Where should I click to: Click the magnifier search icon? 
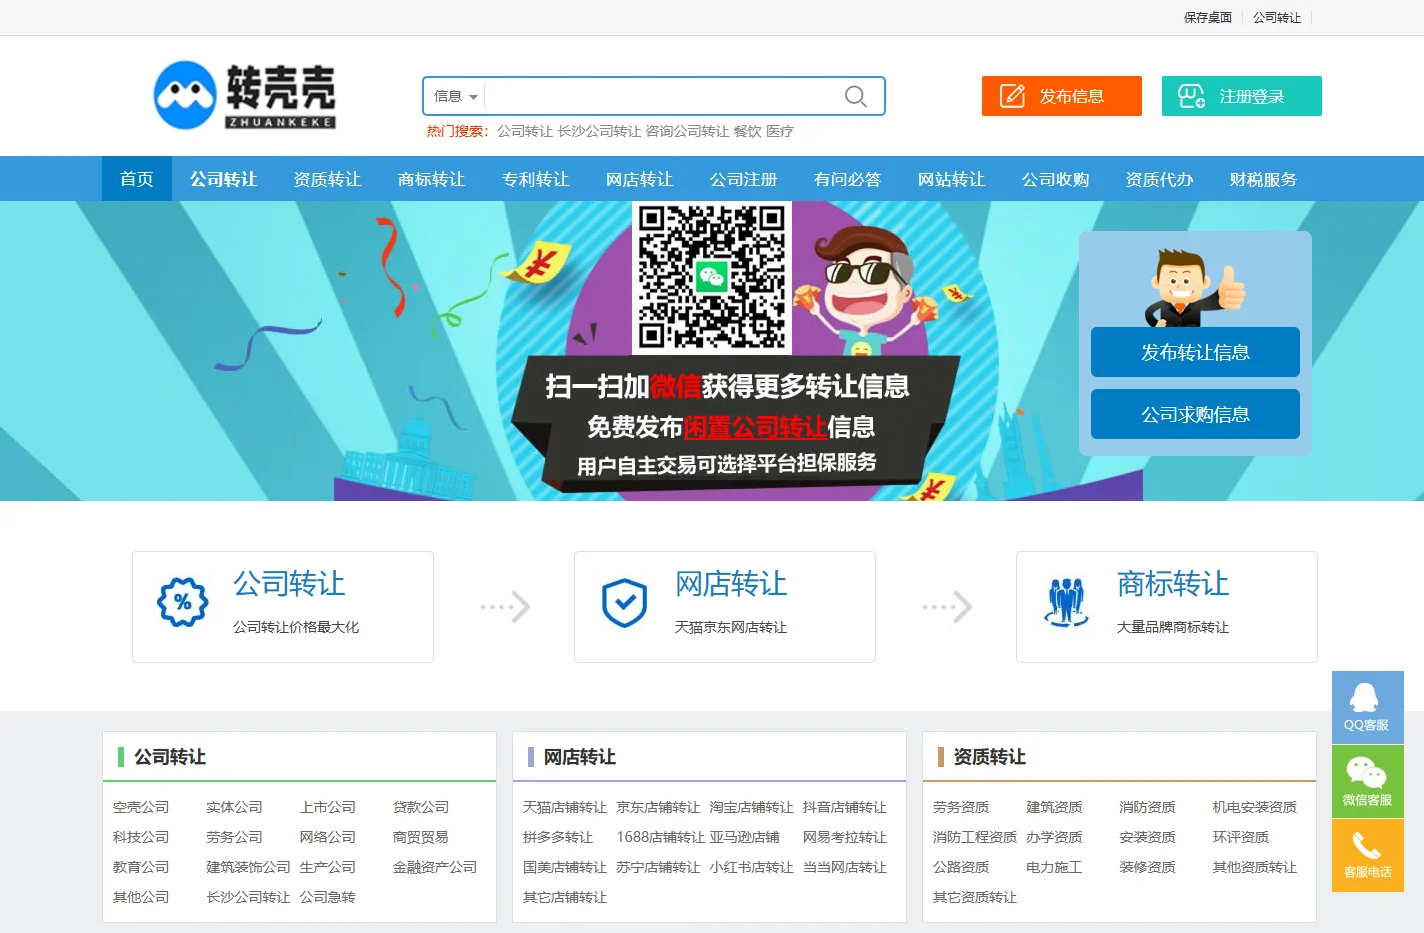point(855,96)
